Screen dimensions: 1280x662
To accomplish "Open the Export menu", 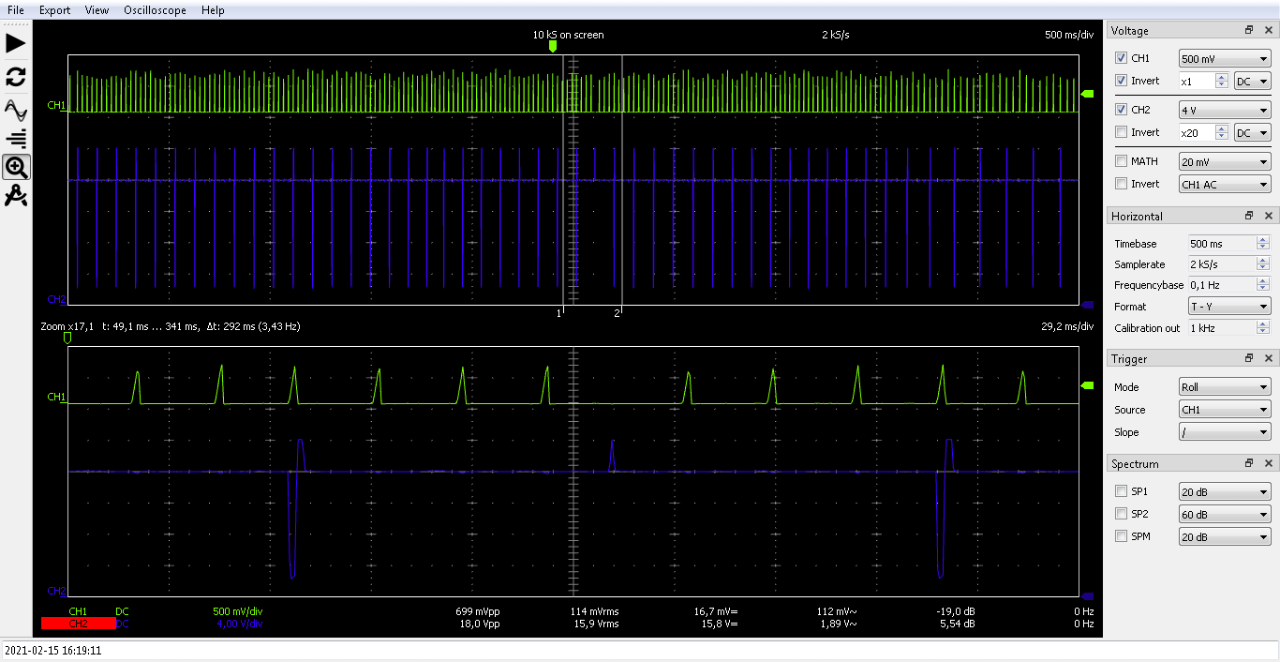I will point(55,10).
